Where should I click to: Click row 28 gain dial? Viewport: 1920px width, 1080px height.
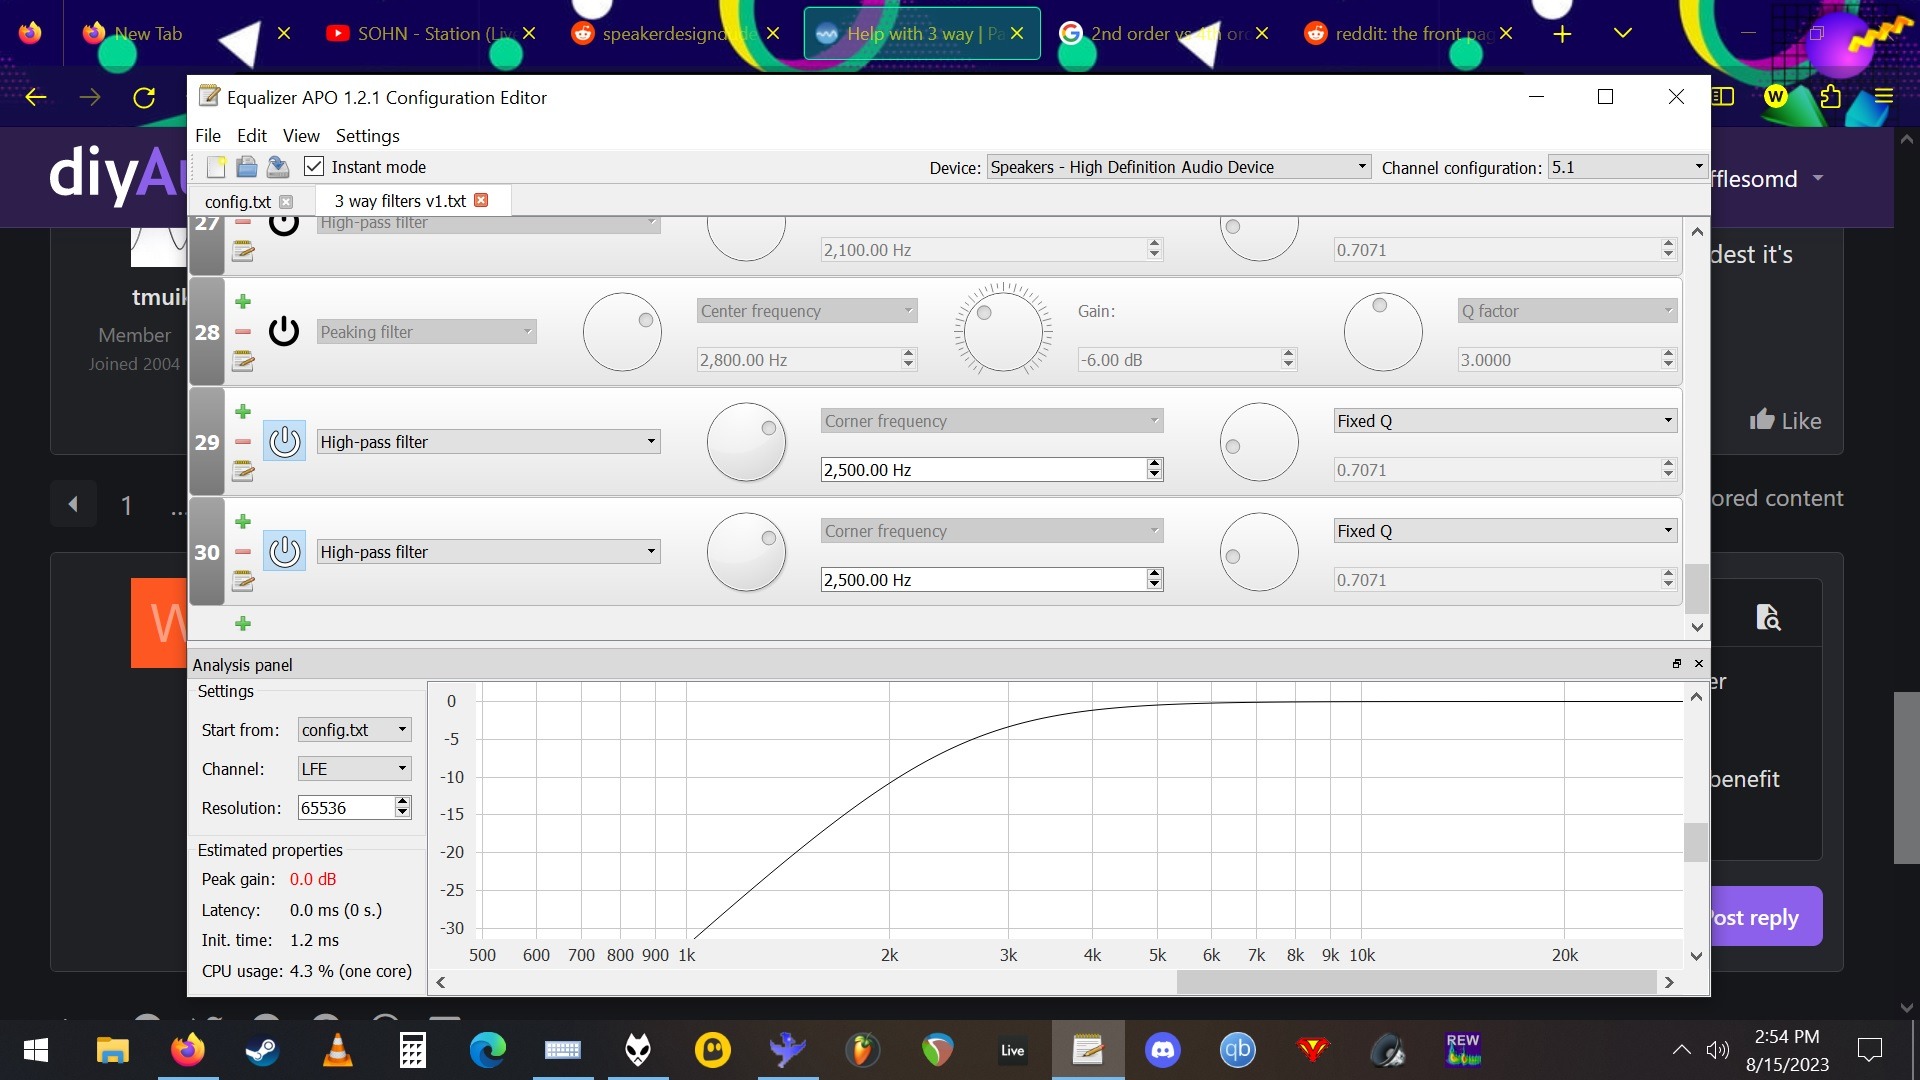click(x=1003, y=330)
